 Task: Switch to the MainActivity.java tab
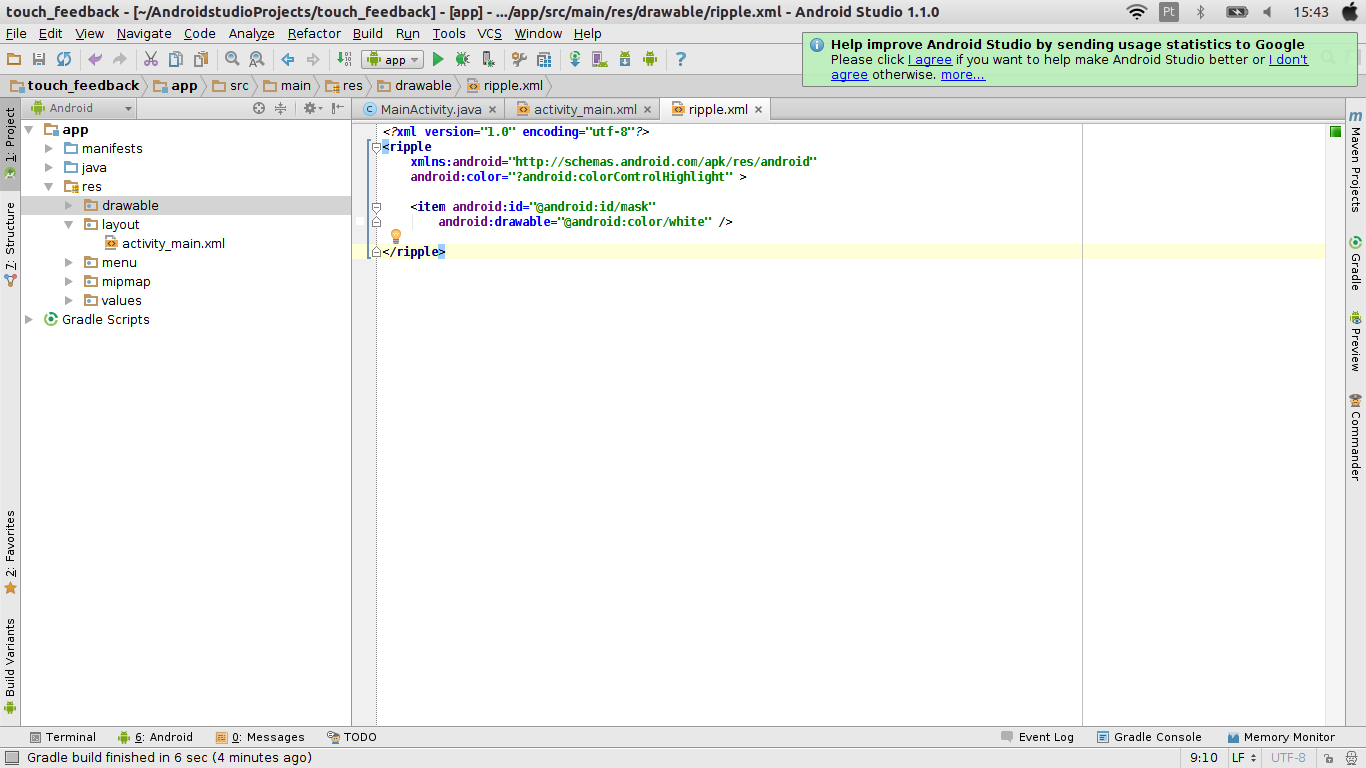click(430, 109)
